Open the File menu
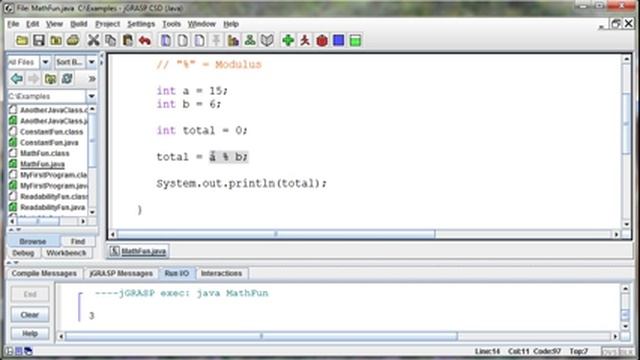The height and width of the screenshot is (360, 640). (x=13, y=24)
